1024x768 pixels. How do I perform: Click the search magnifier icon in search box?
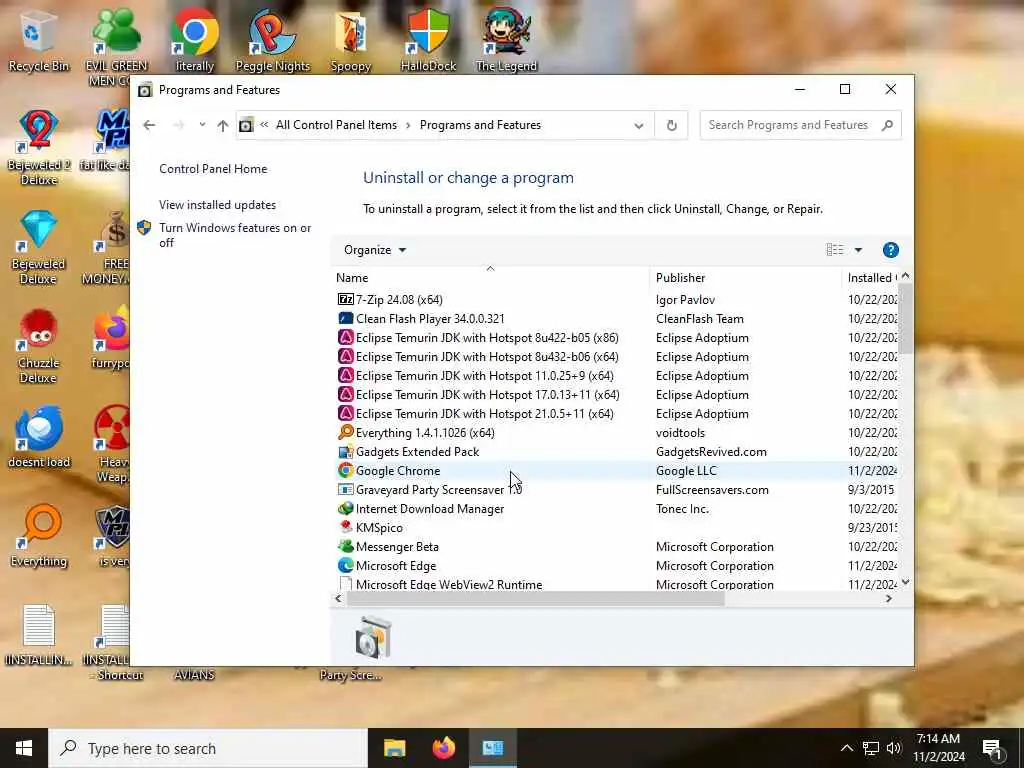coord(887,125)
